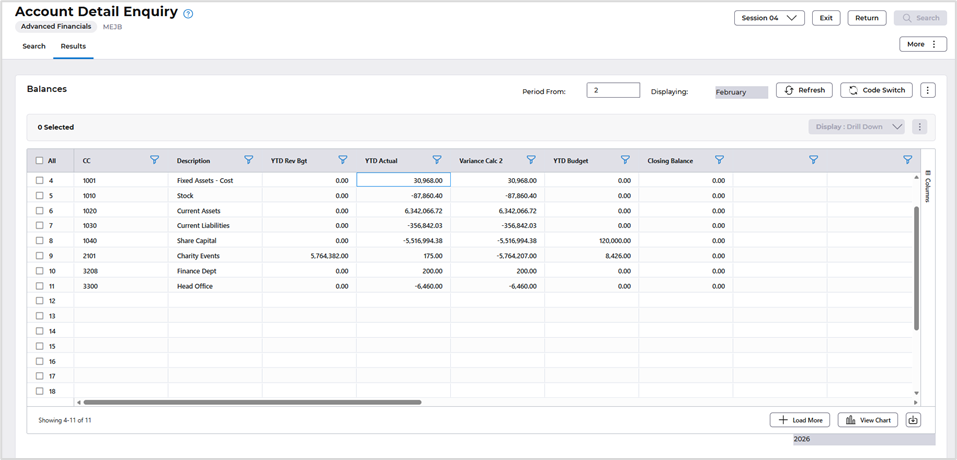
Task: Open the Session 04 dropdown
Action: click(x=769, y=18)
